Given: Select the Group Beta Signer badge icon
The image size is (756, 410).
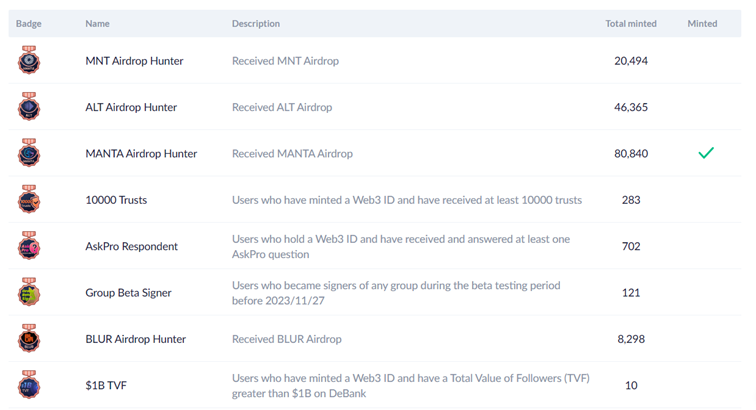Looking at the screenshot, I should point(29,293).
